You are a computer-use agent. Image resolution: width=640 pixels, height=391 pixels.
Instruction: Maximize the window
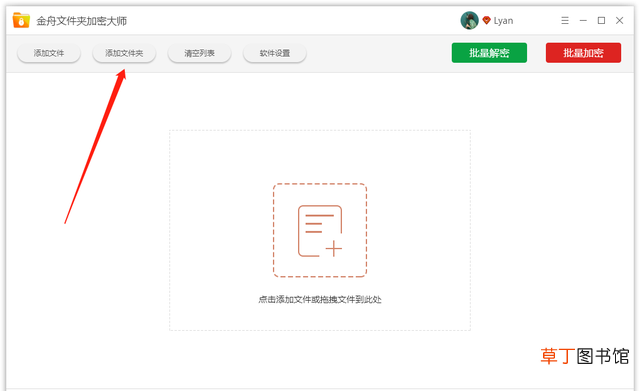(601, 20)
